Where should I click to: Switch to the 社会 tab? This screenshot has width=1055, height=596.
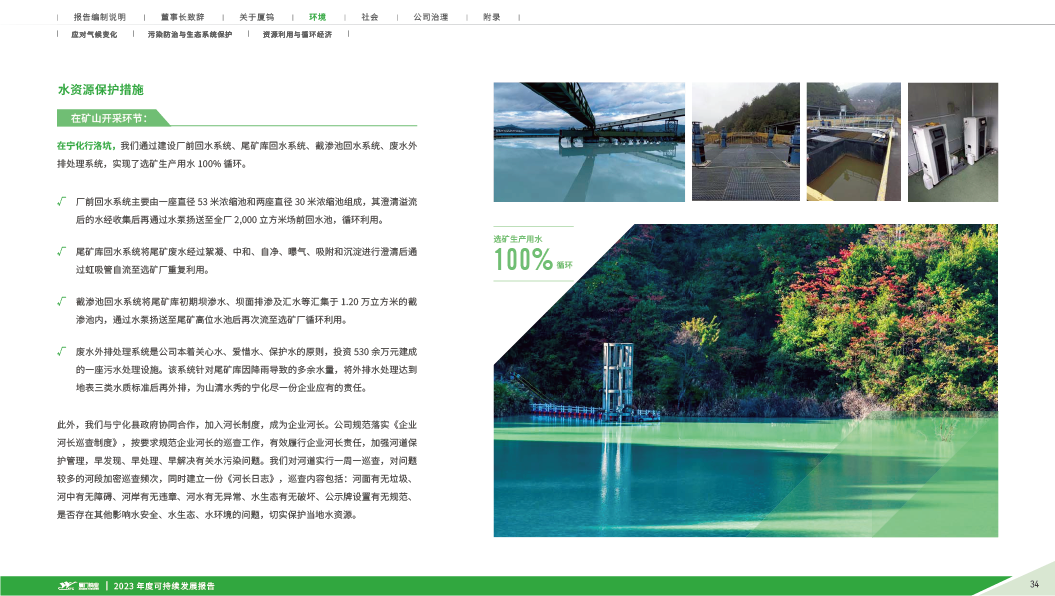coord(370,17)
